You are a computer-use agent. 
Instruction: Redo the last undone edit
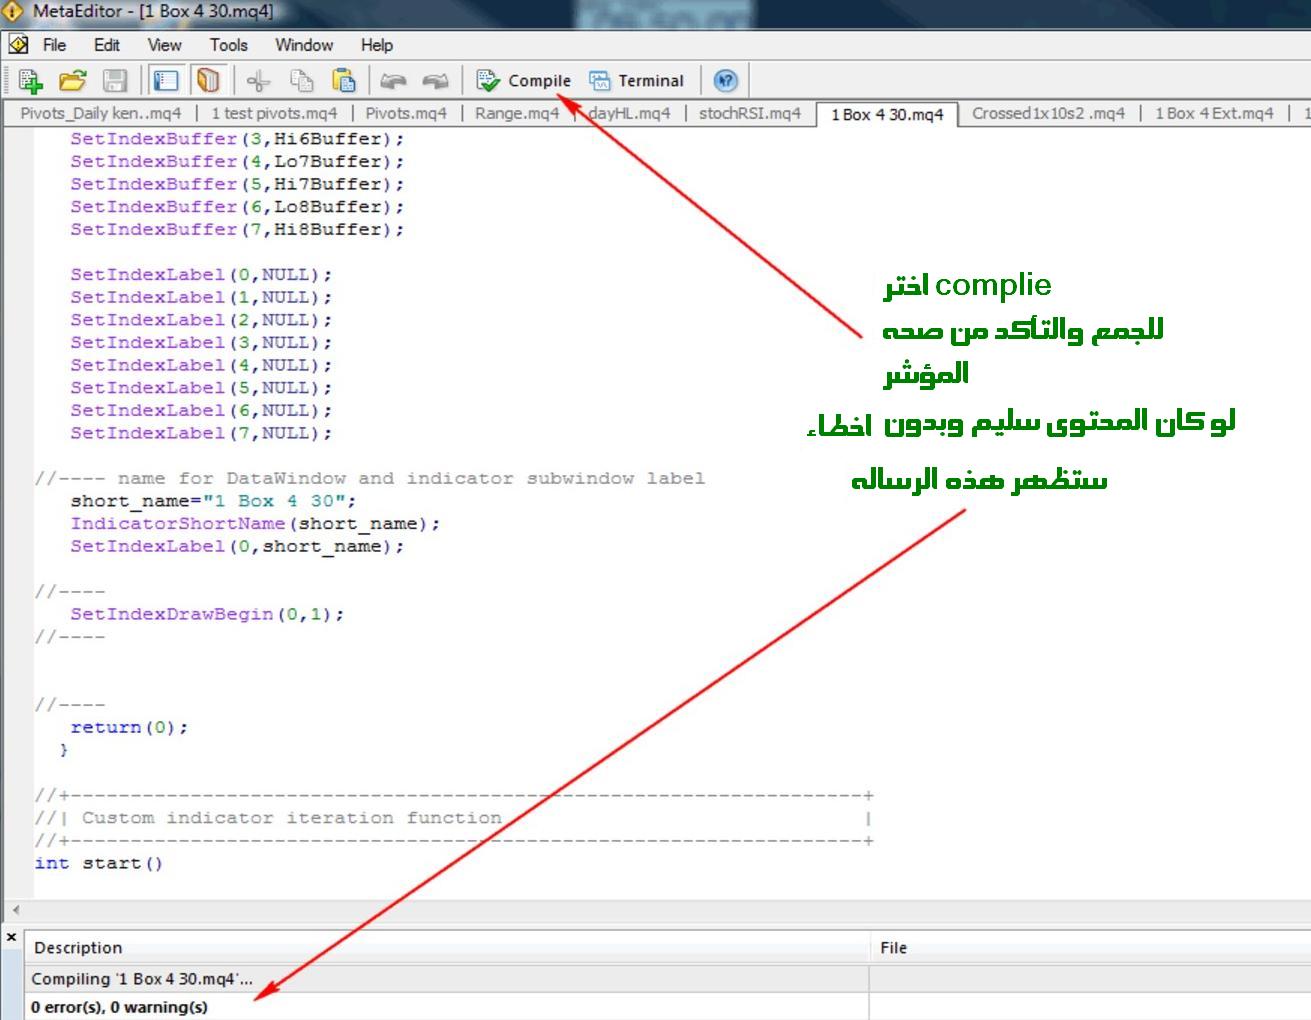point(435,81)
